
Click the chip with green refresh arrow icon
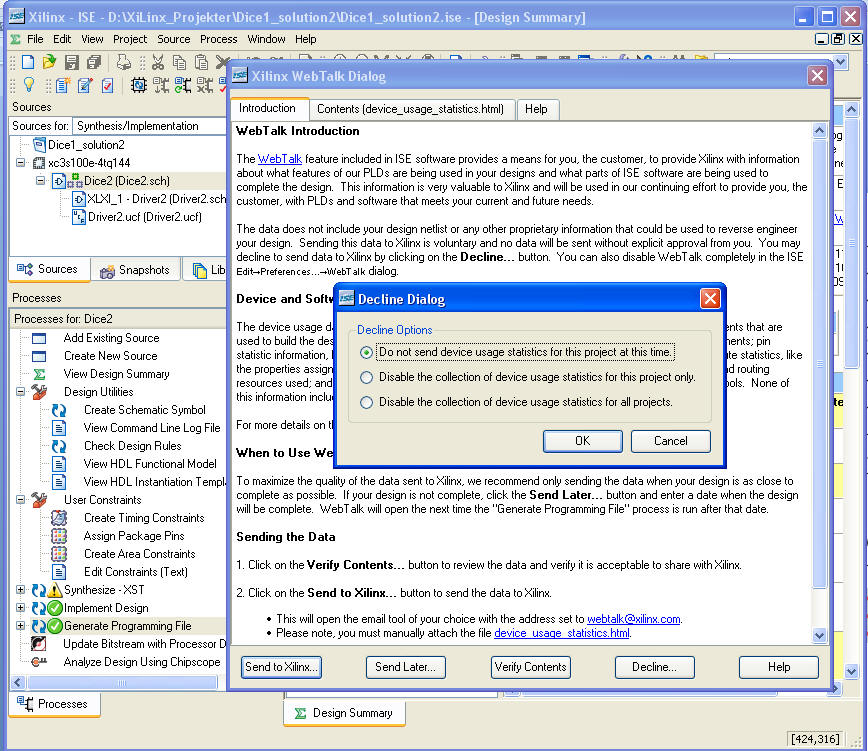click(183, 85)
